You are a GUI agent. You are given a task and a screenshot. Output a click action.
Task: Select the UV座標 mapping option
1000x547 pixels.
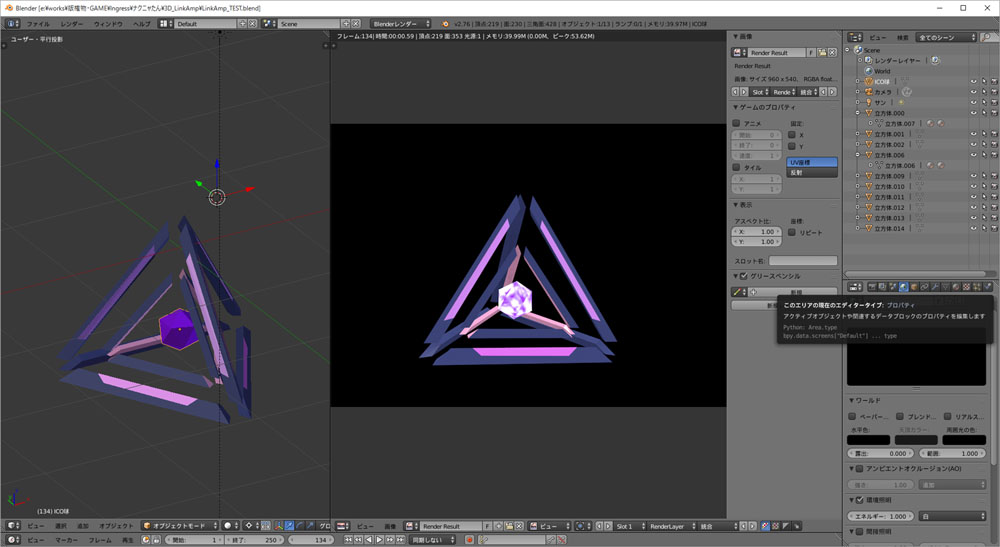point(812,162)
